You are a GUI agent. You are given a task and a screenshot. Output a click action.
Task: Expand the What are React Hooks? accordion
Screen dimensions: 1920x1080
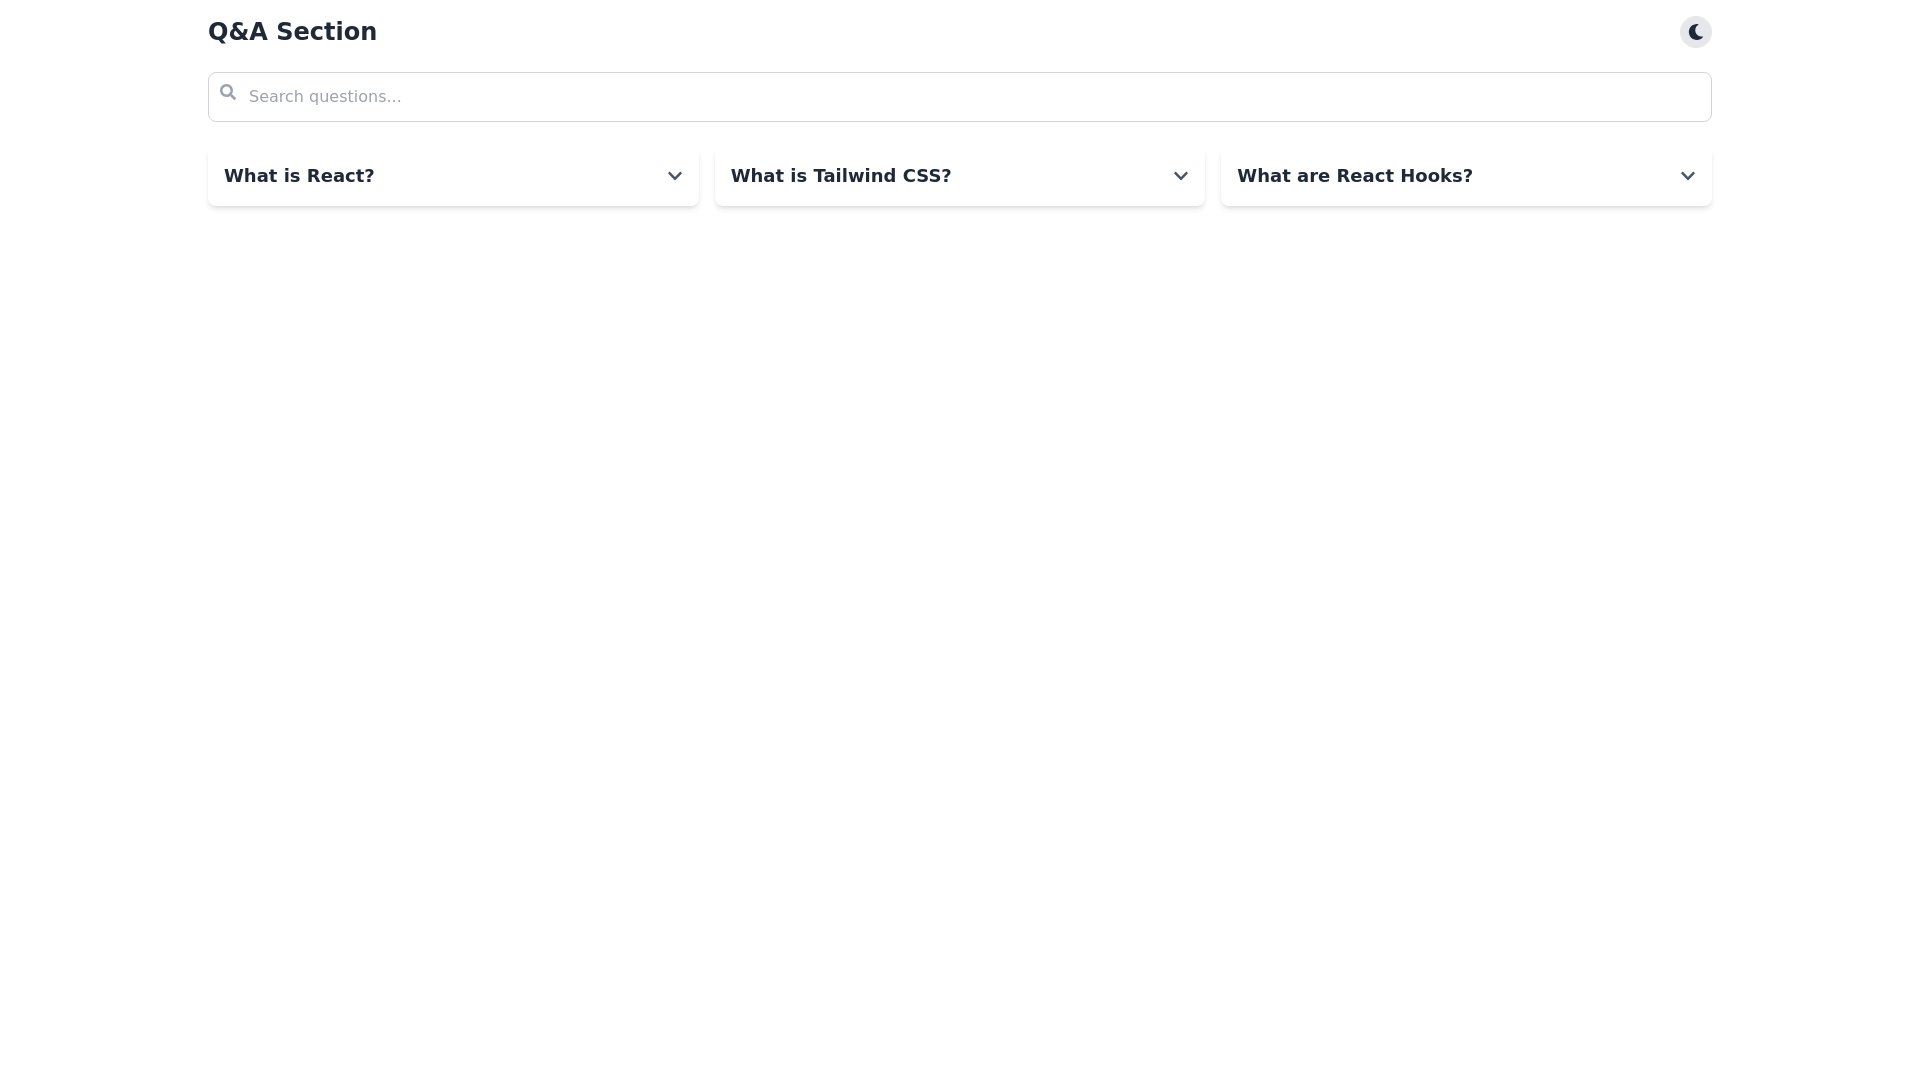(1465, 176)
